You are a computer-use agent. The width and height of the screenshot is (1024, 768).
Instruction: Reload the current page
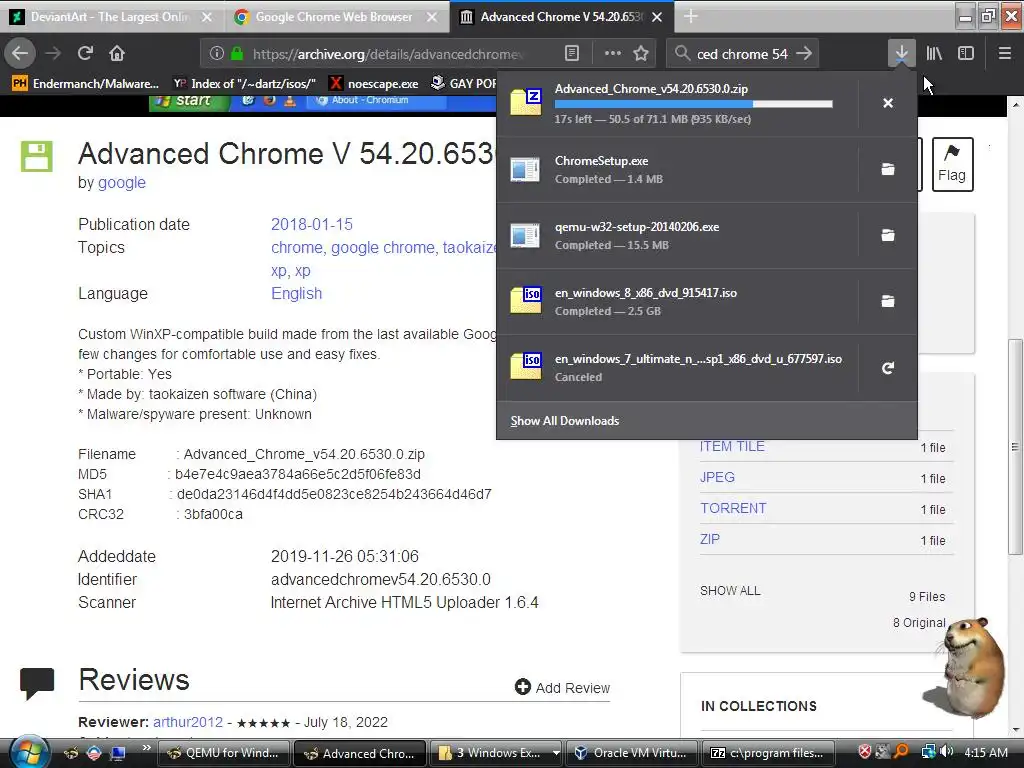(x=86, y=54)
